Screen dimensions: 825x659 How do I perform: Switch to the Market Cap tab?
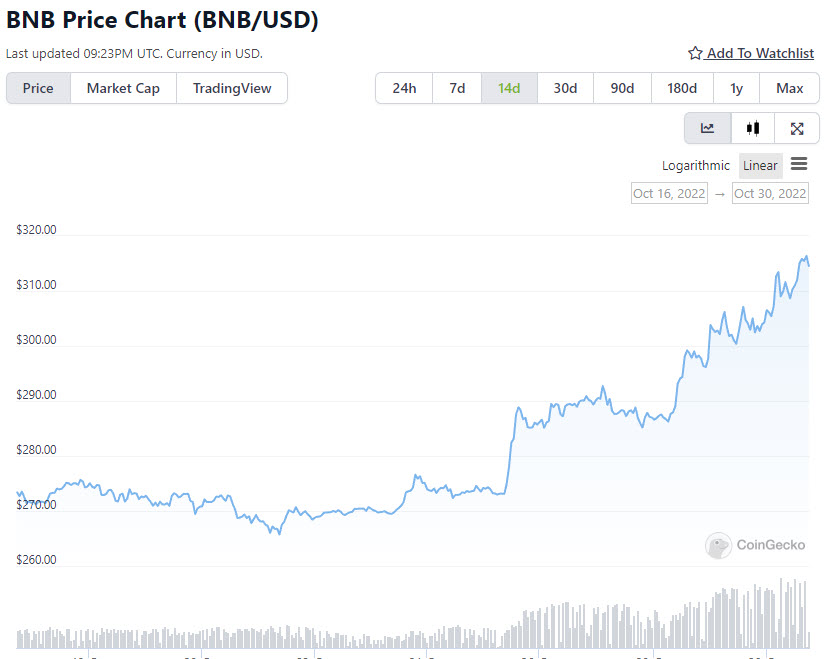point(123,88)
